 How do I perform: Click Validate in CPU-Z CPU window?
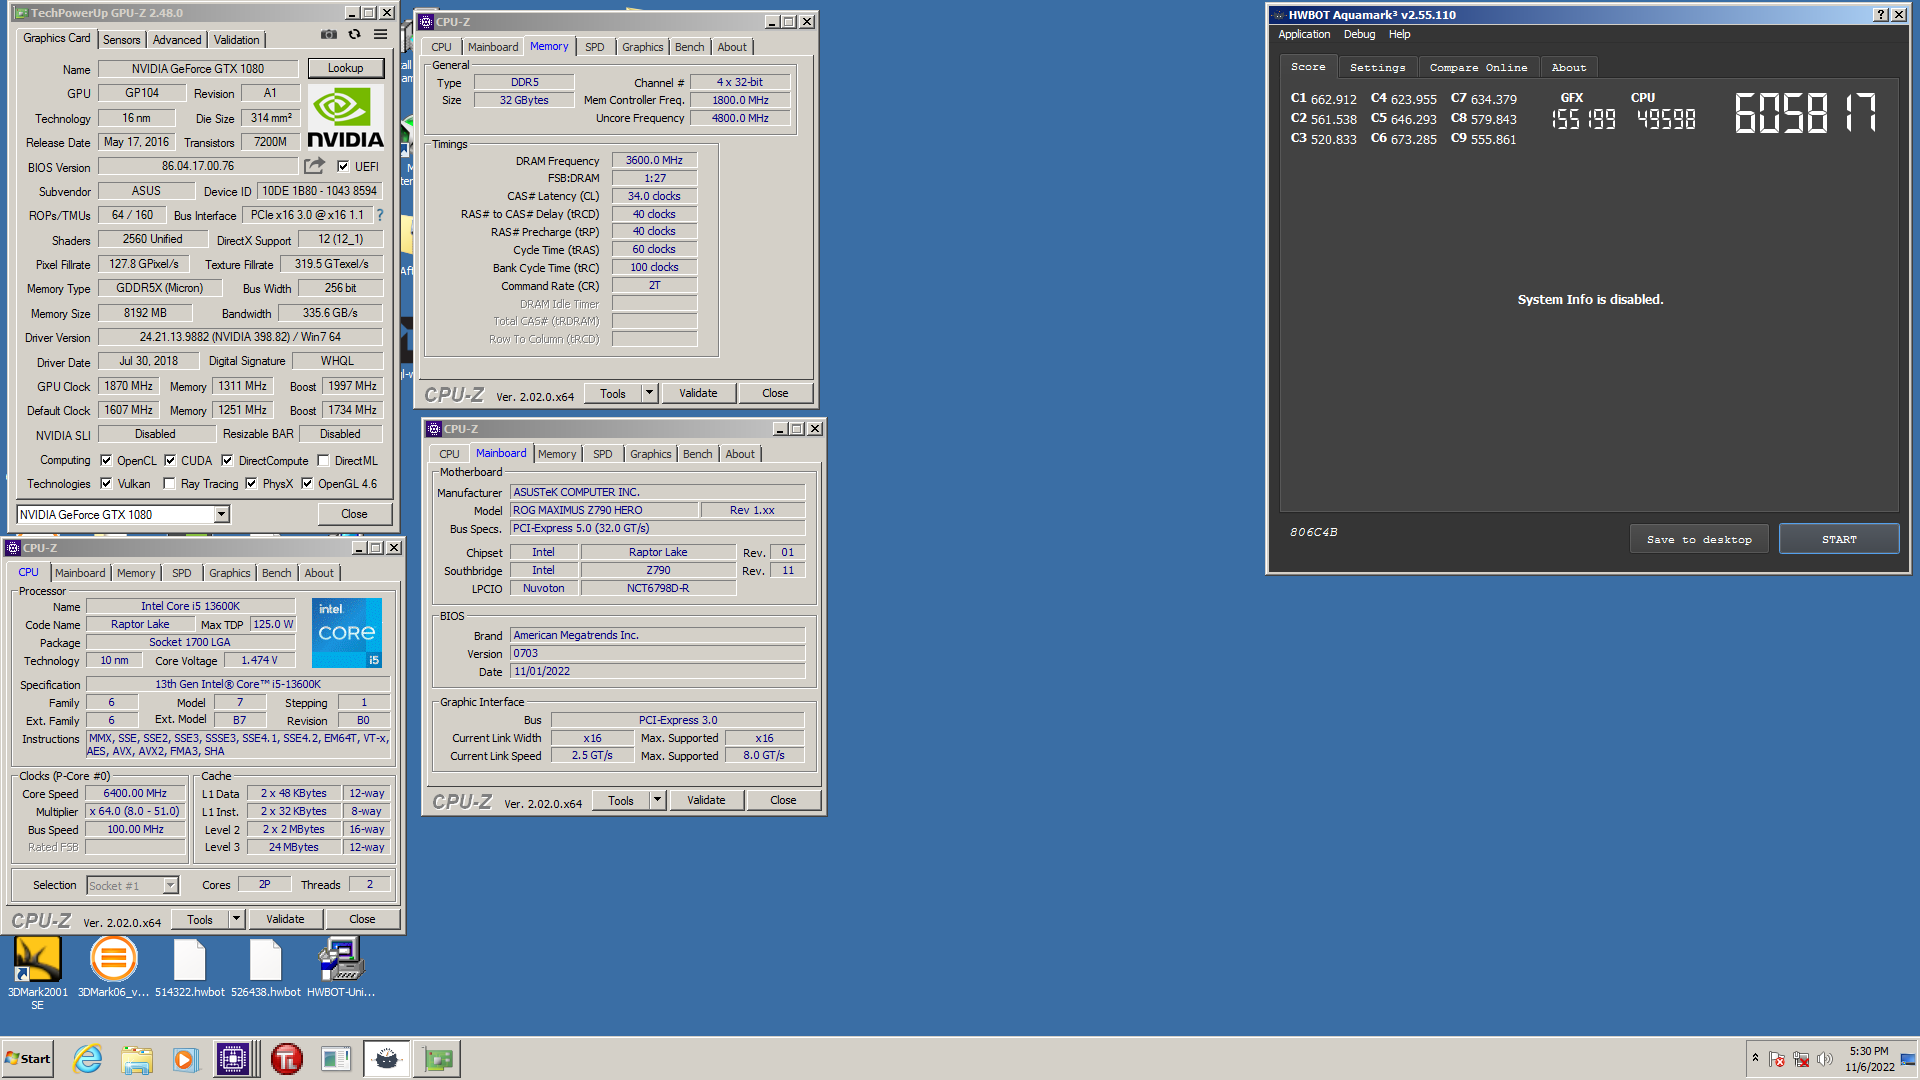pos(285,919)
